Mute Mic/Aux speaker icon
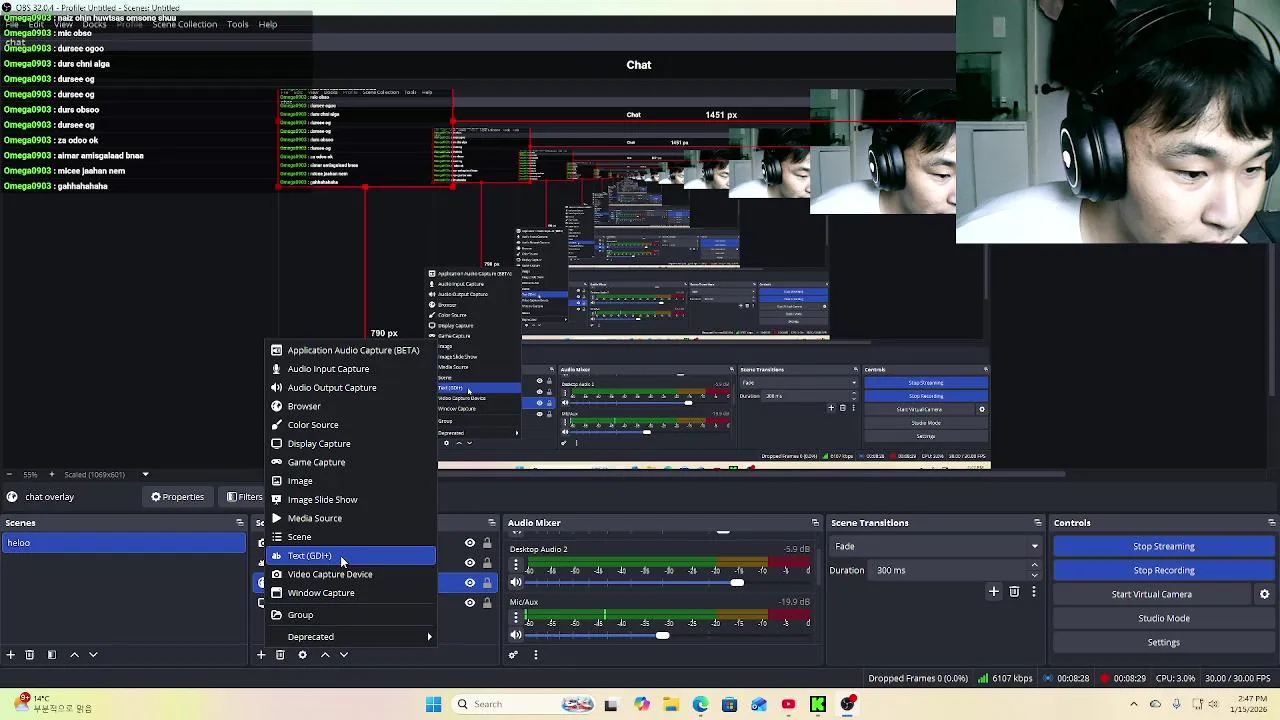This screenshot has height=720, width=1280. 516,635
